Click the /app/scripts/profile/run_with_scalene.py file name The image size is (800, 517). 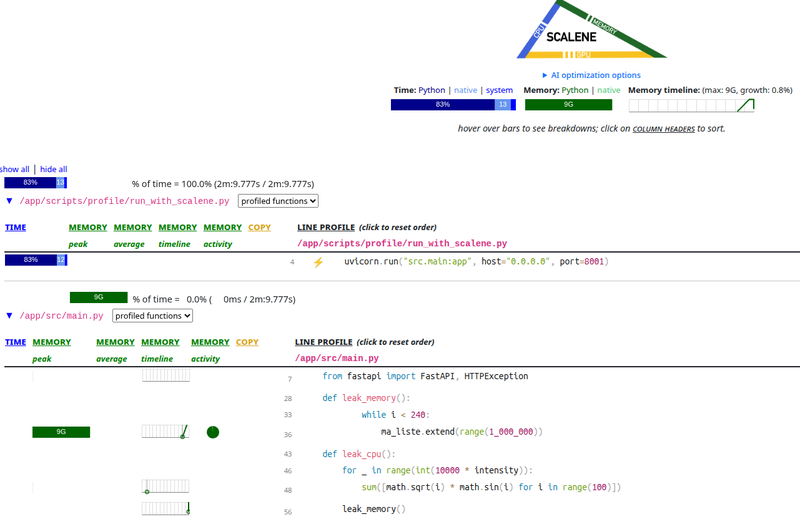[x=124, y=201]
